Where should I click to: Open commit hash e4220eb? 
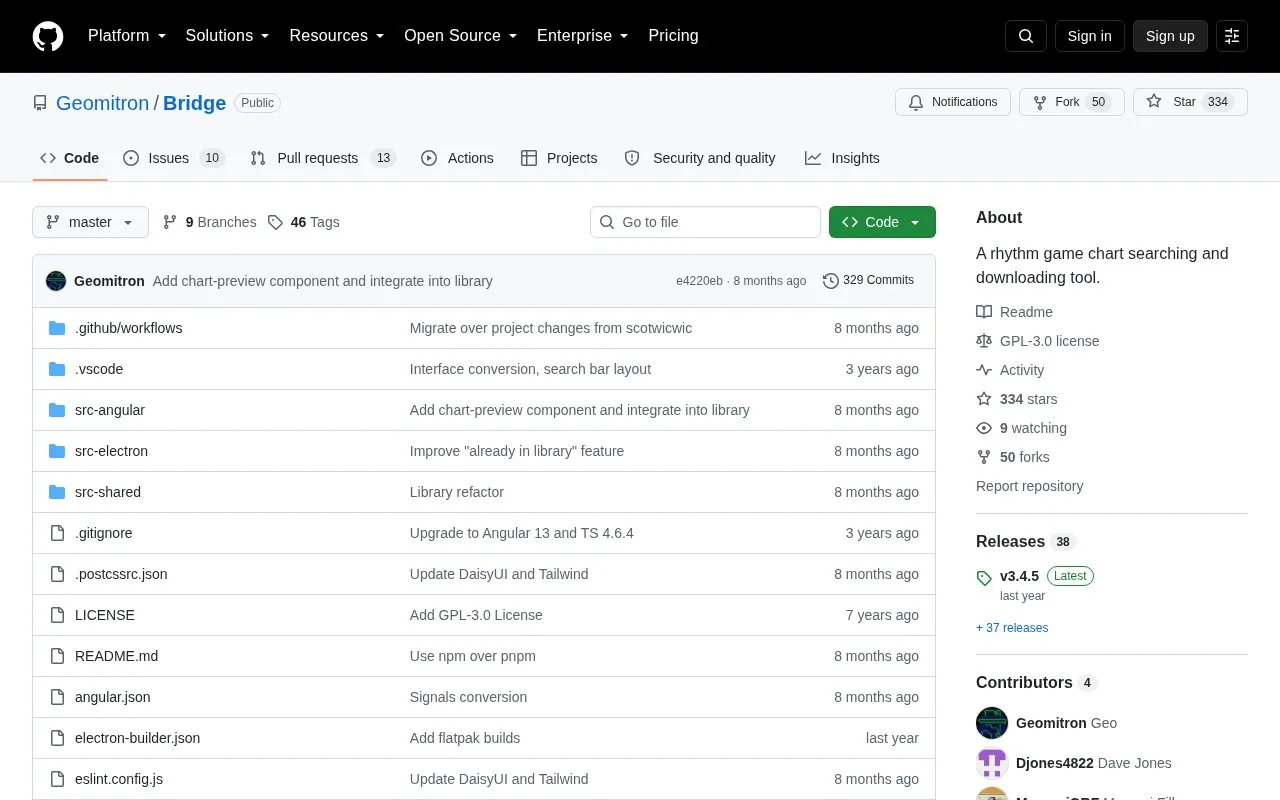[x=699, y=281]
